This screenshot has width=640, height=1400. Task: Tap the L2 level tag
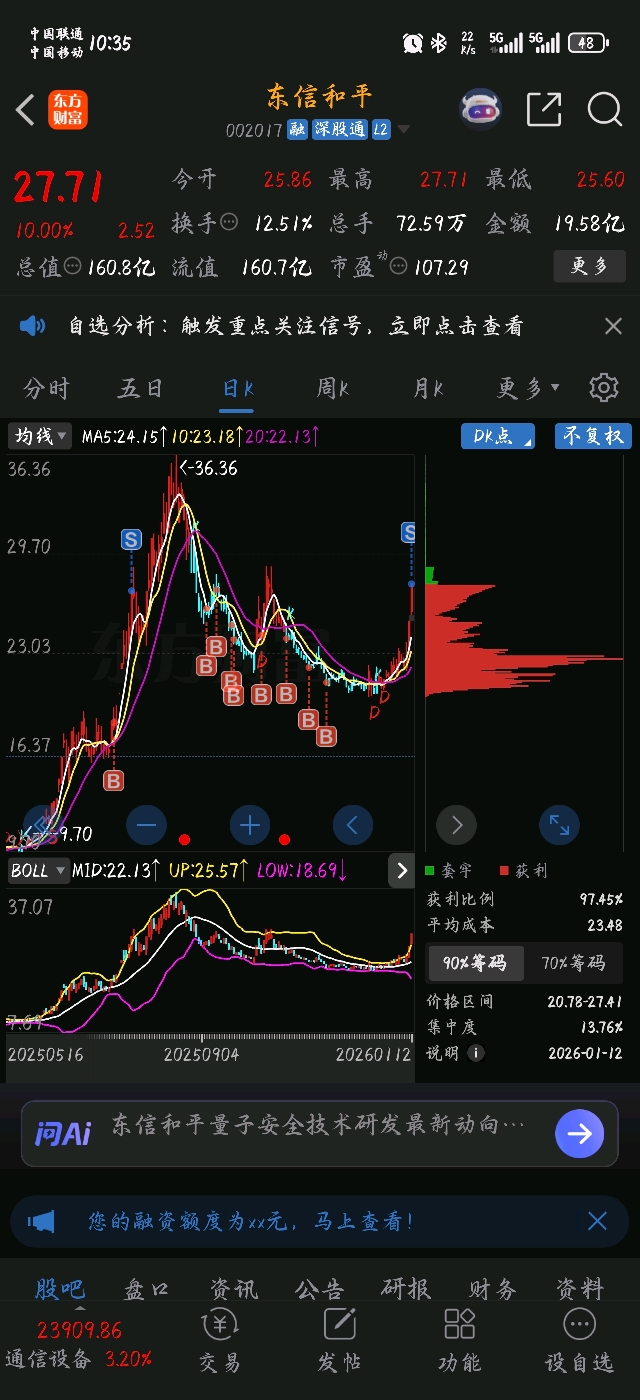click(x=380, y=129)
